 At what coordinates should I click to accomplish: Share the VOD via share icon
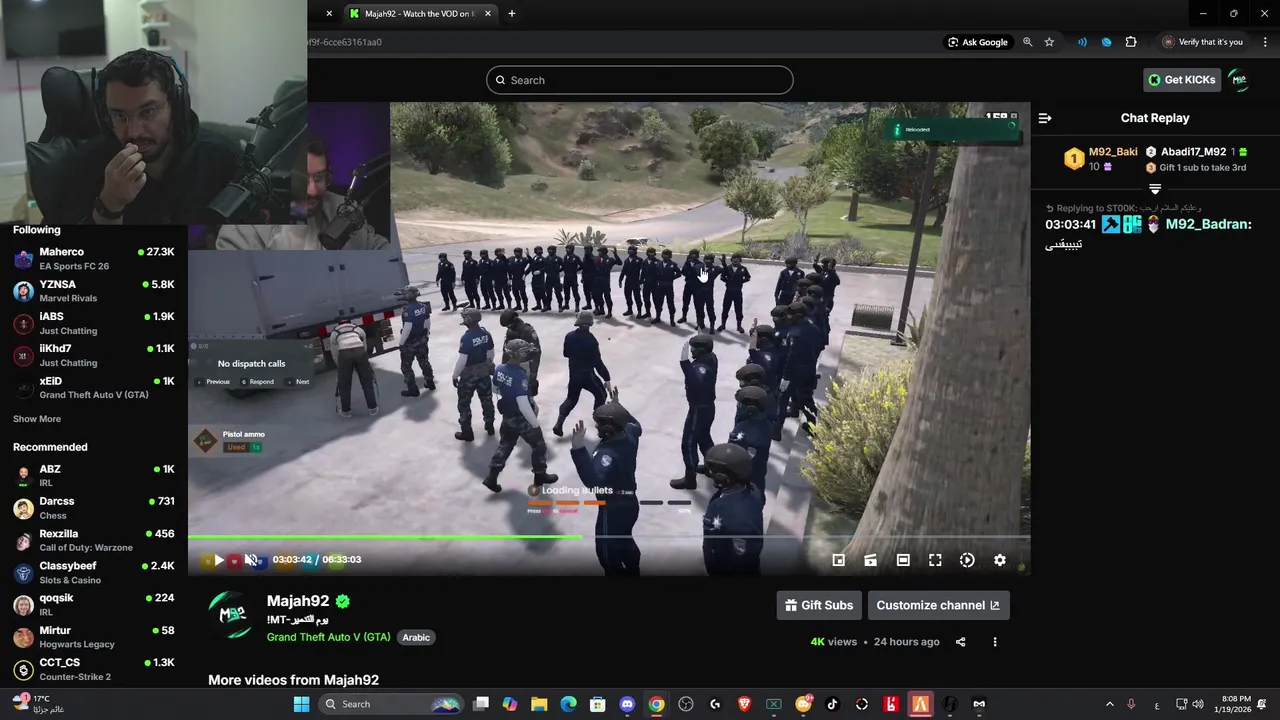(x=960, y=642)
